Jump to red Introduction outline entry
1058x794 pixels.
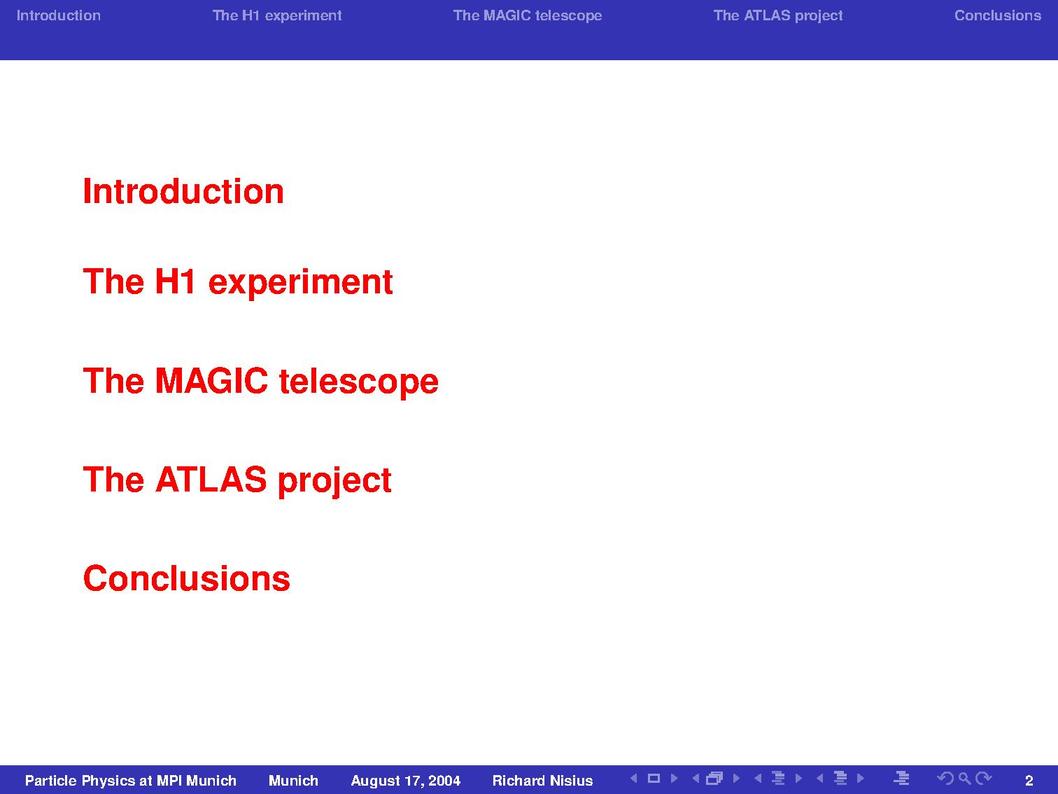(x=183, y=191)
